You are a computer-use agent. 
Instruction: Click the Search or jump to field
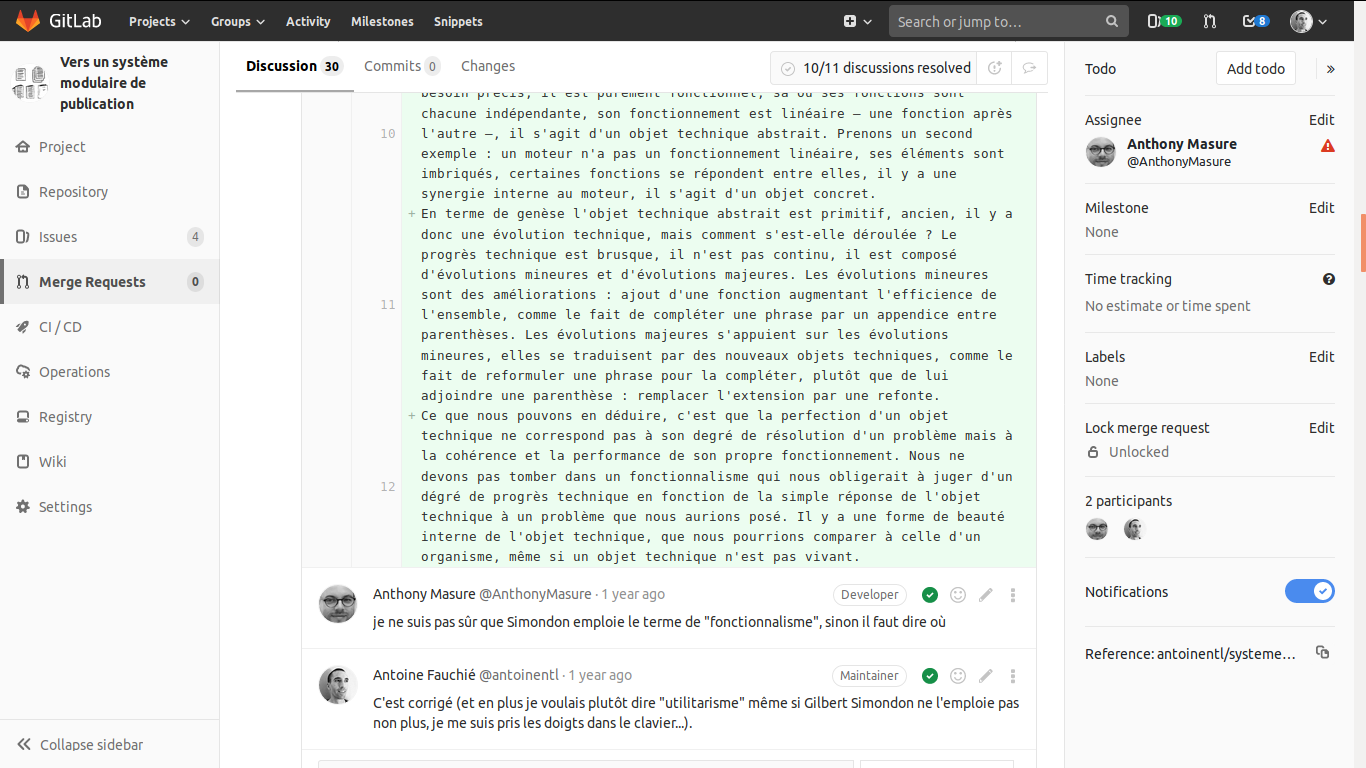[x=1000, y=21]
